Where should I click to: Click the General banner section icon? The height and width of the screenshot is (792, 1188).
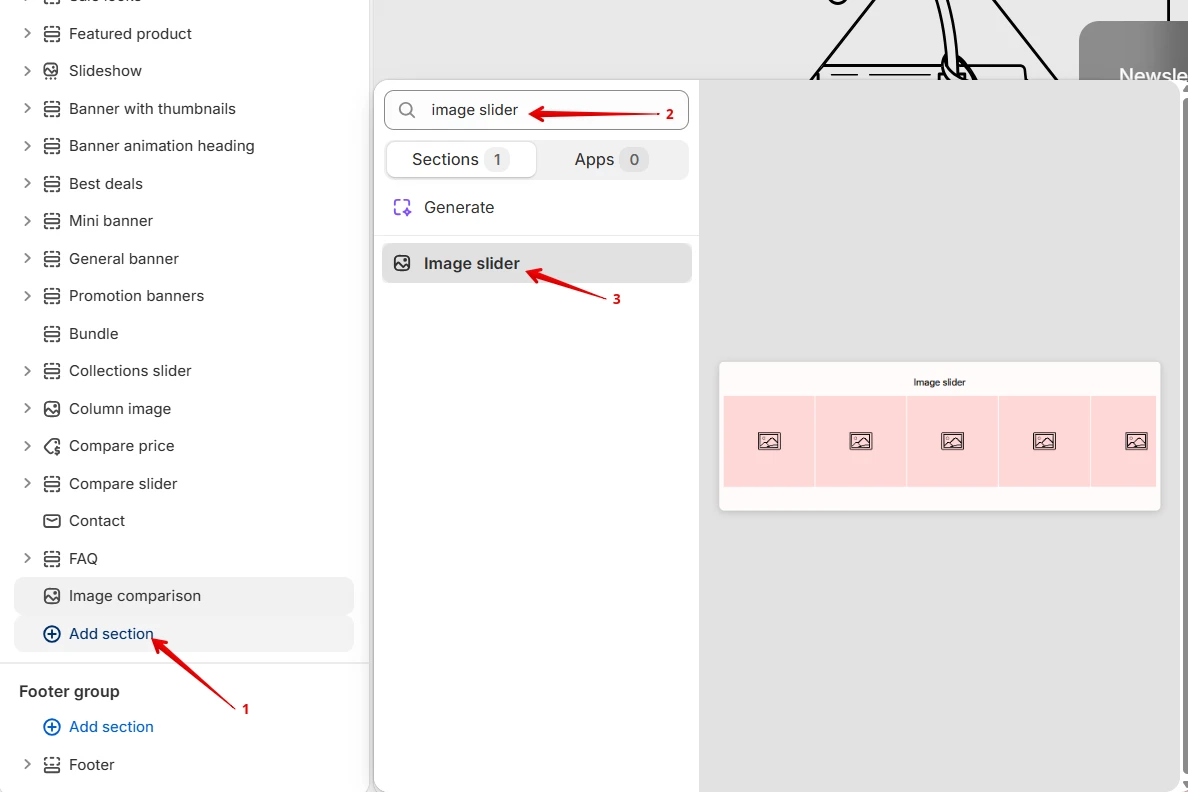point(52,259)
